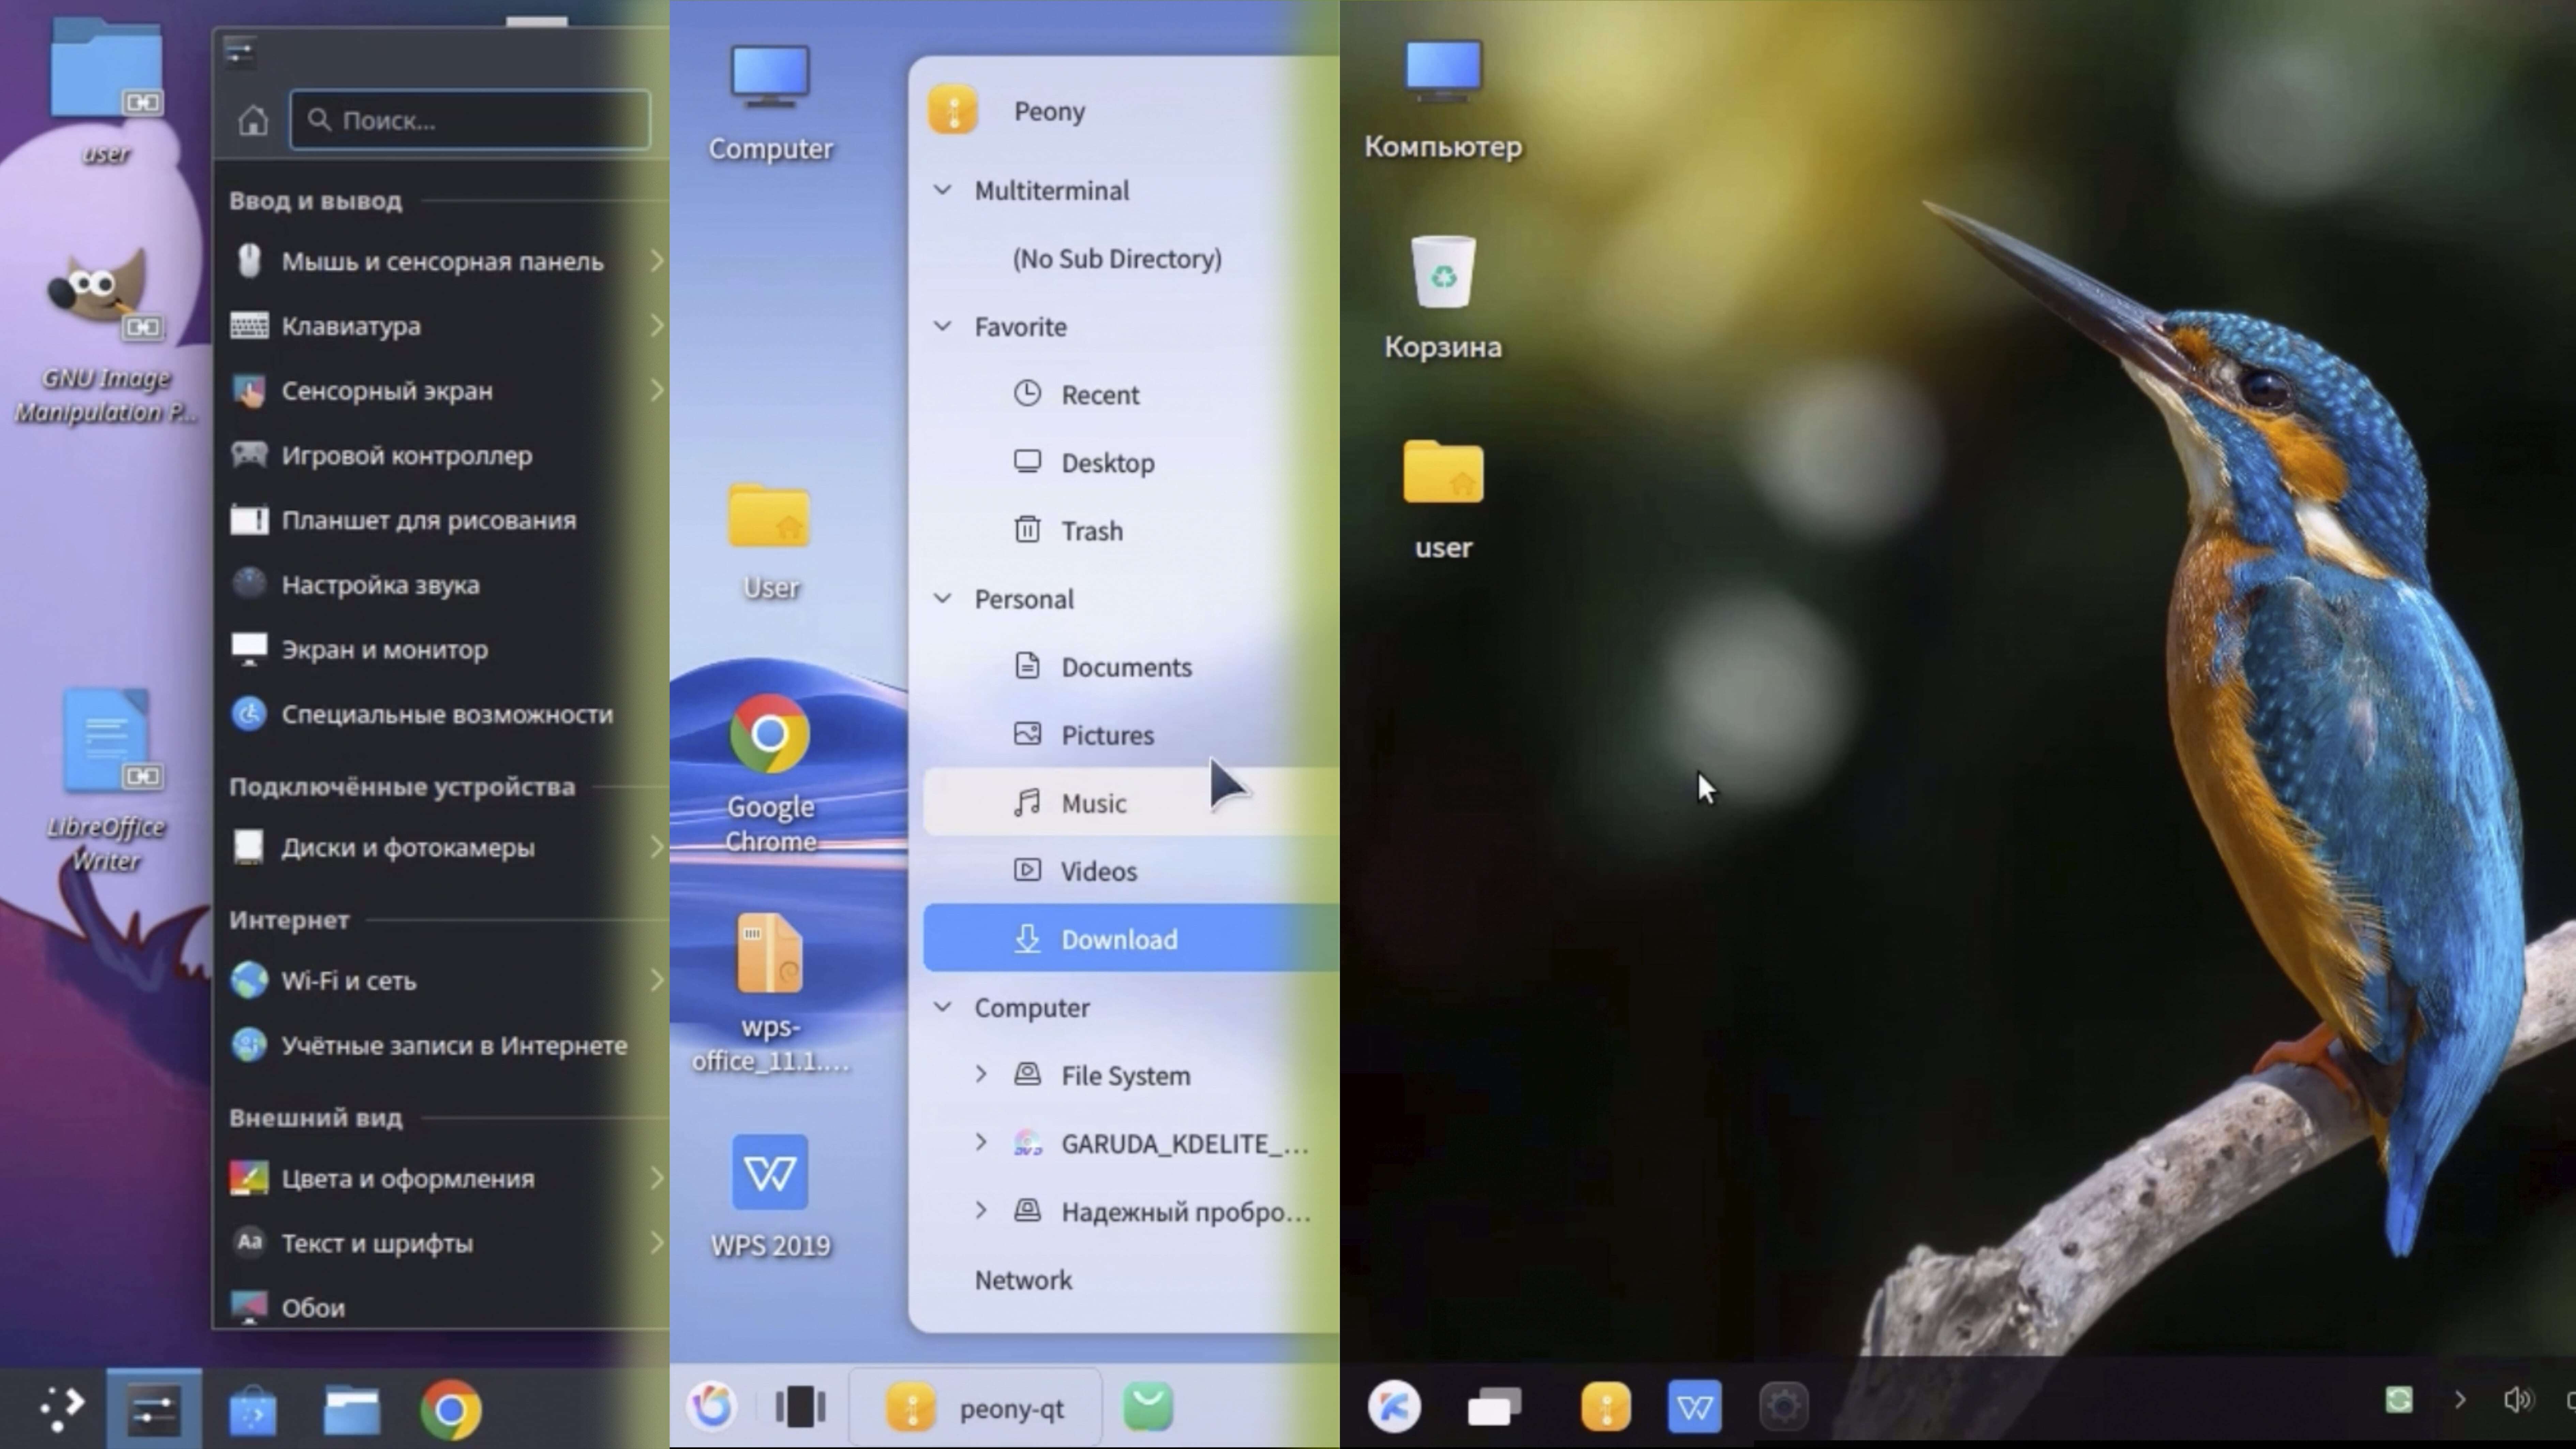
Task: Expand GARUDA_KDELITE drive node
Action: pos(981,1142)
